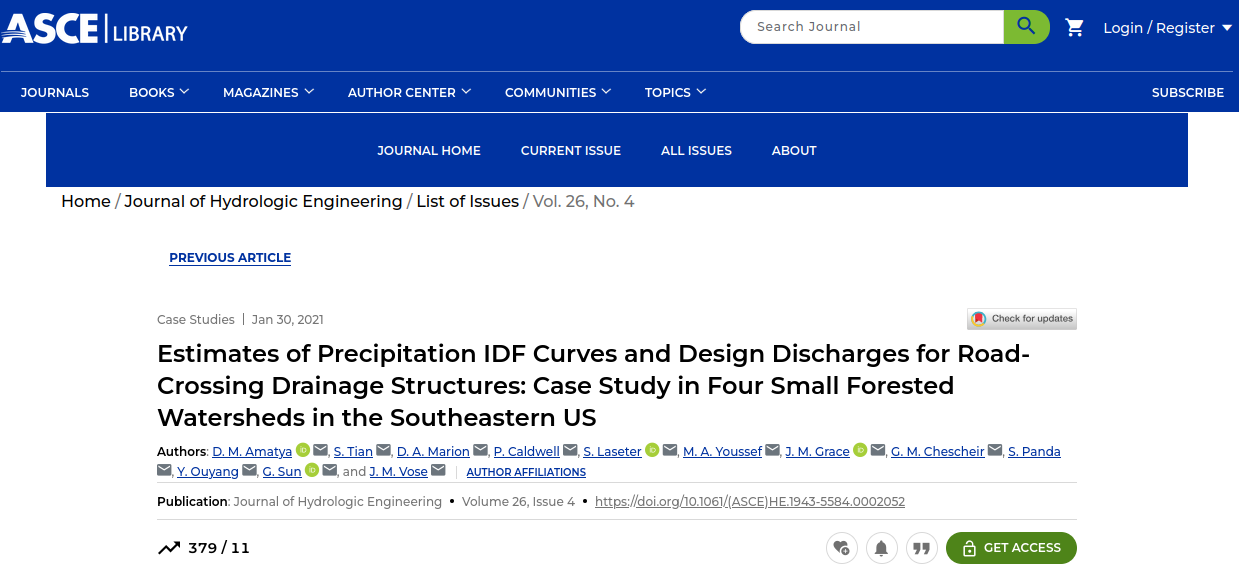
Task: Open citation tool via quote icon
Action: [921, 548]
